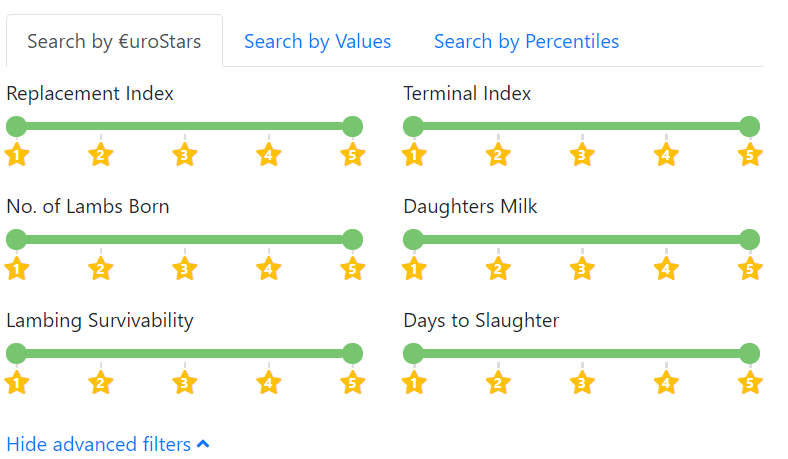
Task: Click the Replacement Index slider left handle
Action: point(16,126)
